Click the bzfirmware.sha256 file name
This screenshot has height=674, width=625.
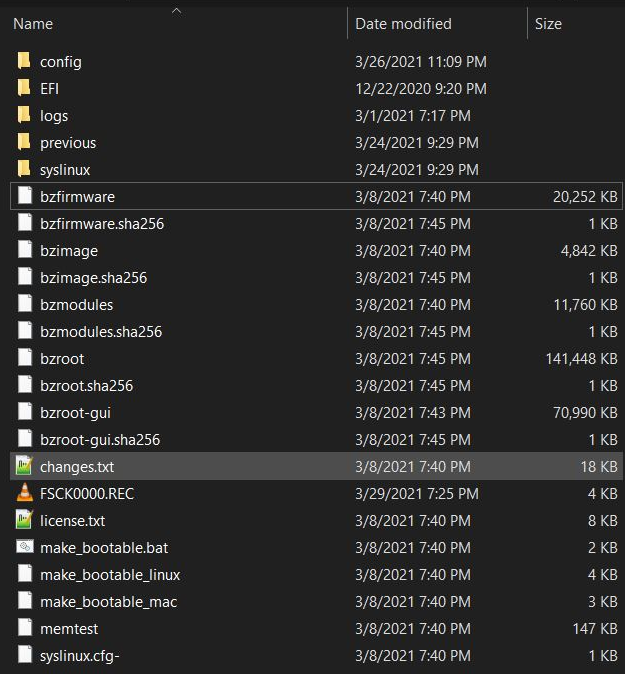[x=102, y=224]
